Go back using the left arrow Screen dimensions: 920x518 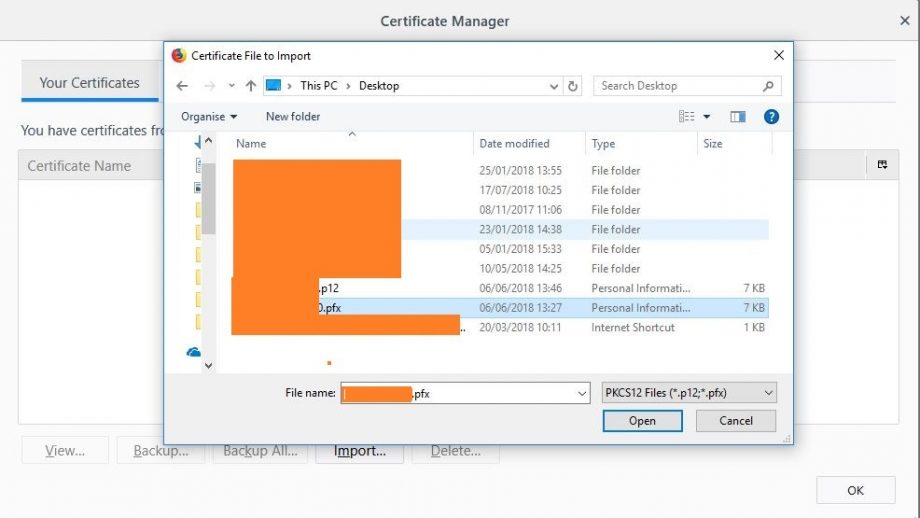click(182, 86)
